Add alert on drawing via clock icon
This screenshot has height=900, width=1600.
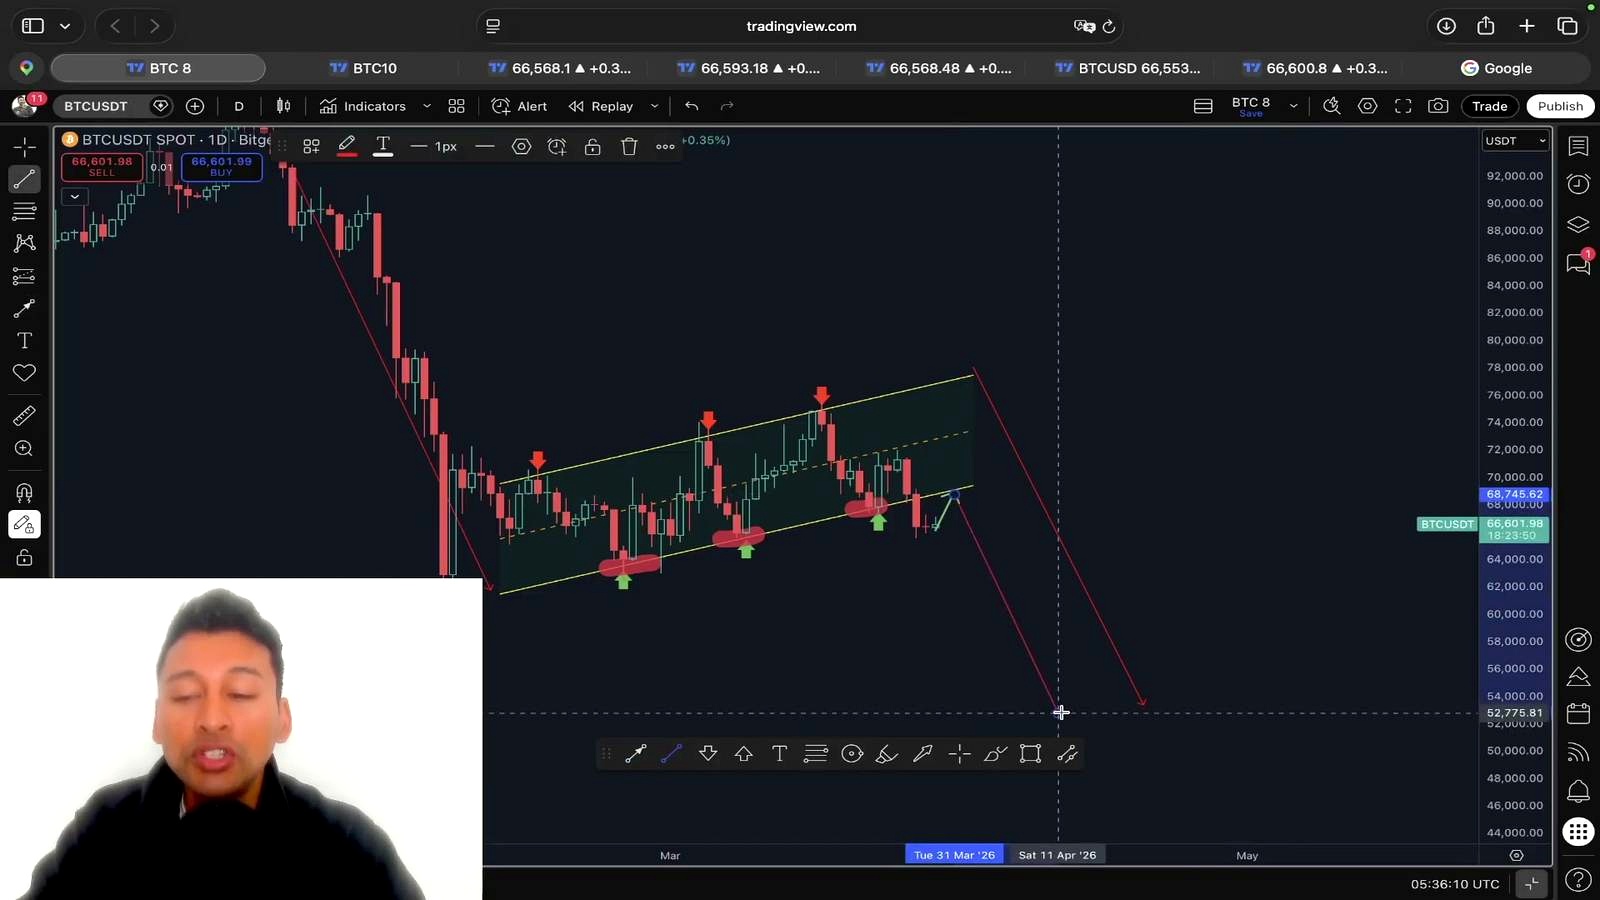557,146
